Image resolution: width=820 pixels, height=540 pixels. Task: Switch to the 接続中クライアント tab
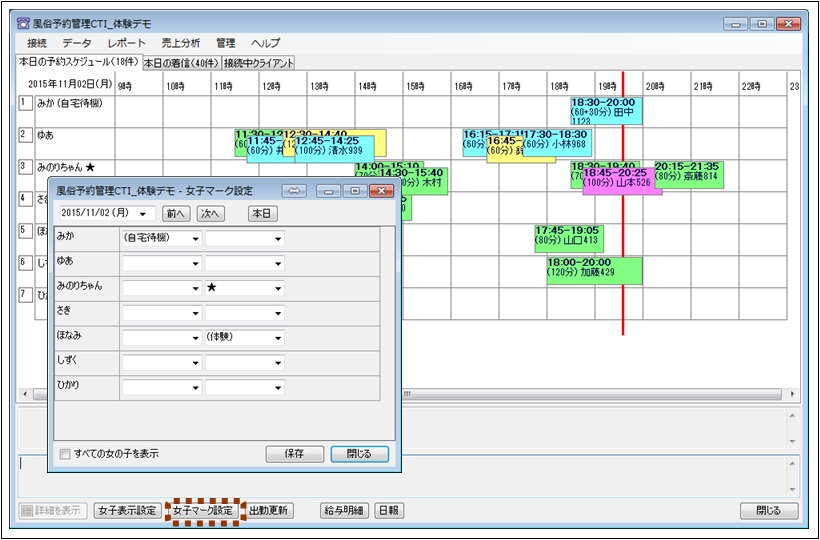tap(259, 63)
